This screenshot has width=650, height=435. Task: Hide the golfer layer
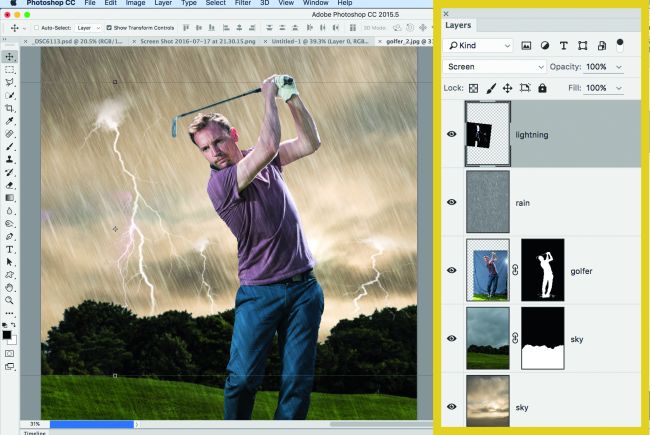coord(452,270)
